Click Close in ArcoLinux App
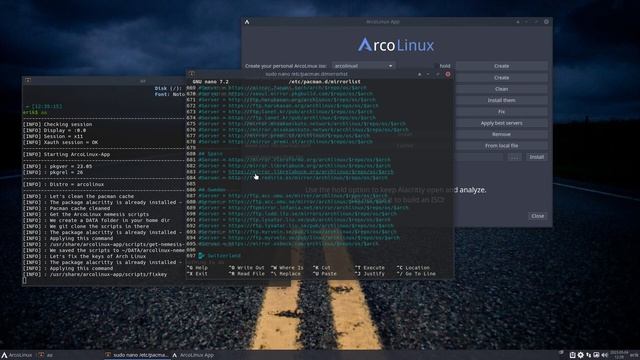The height and width of the screenshot is (360, 640). click(537, 216)
